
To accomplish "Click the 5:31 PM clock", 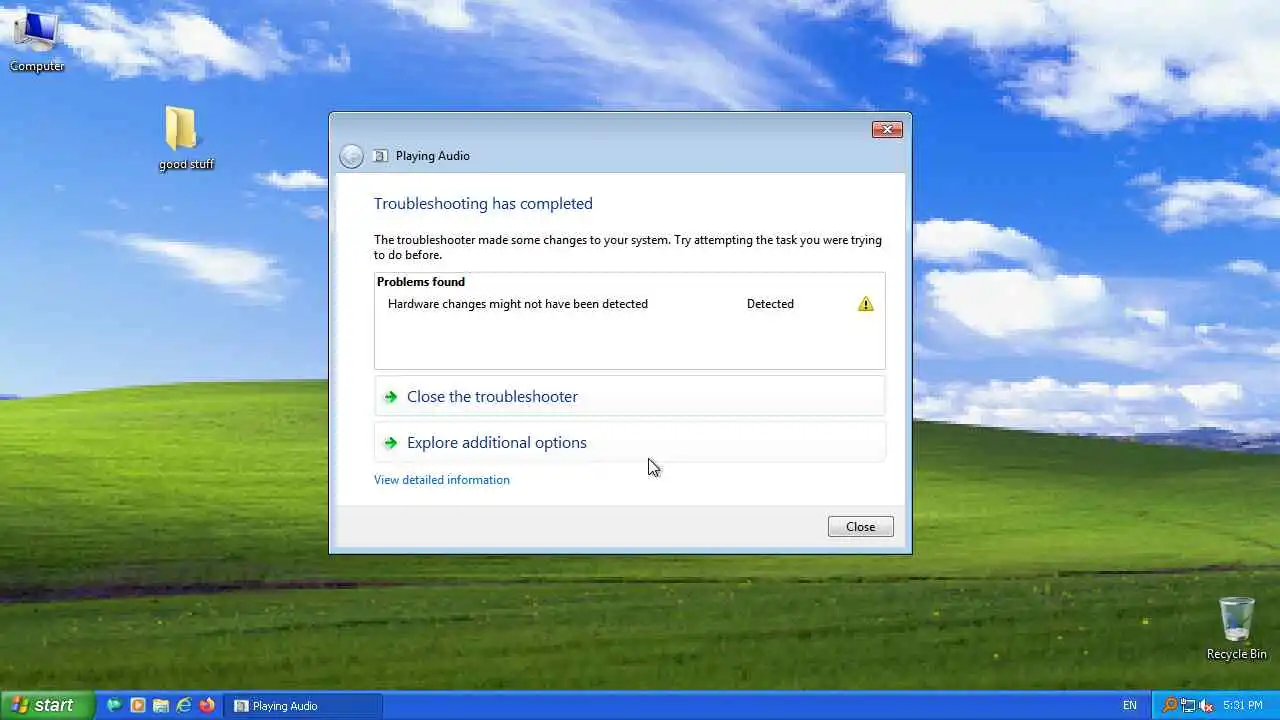I will 1242,706.
